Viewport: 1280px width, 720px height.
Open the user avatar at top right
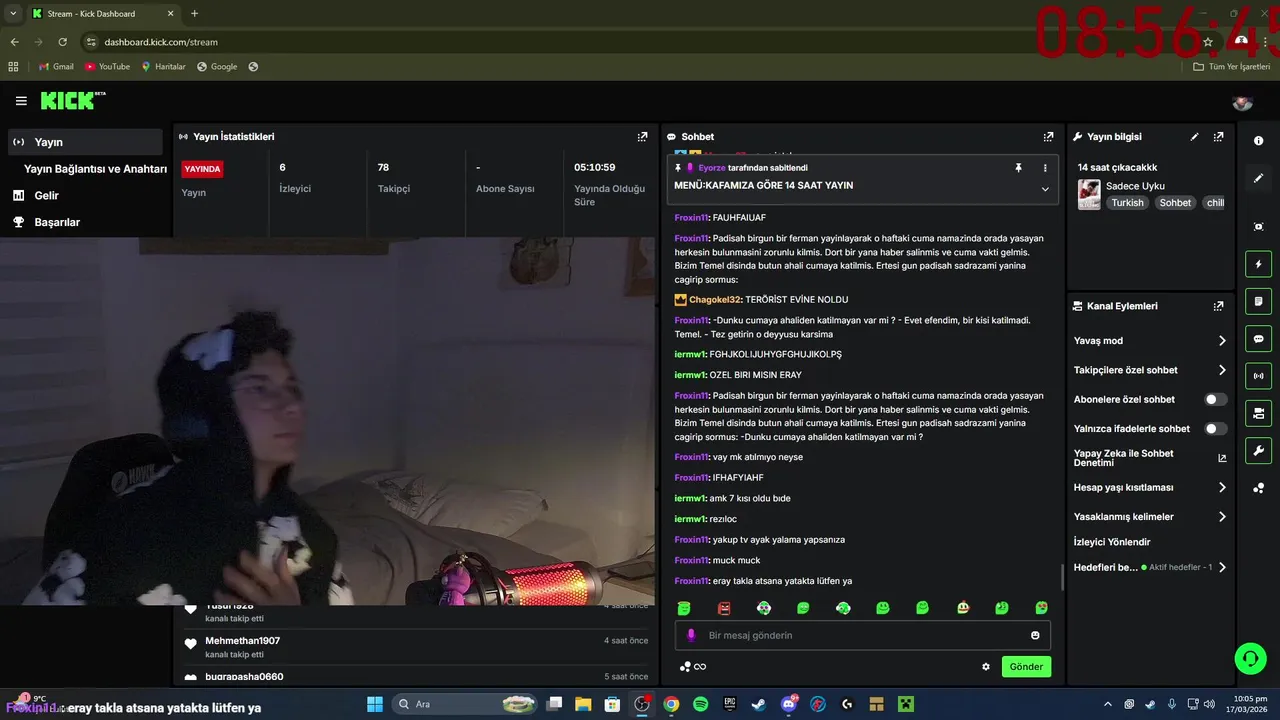point(1243,102)
